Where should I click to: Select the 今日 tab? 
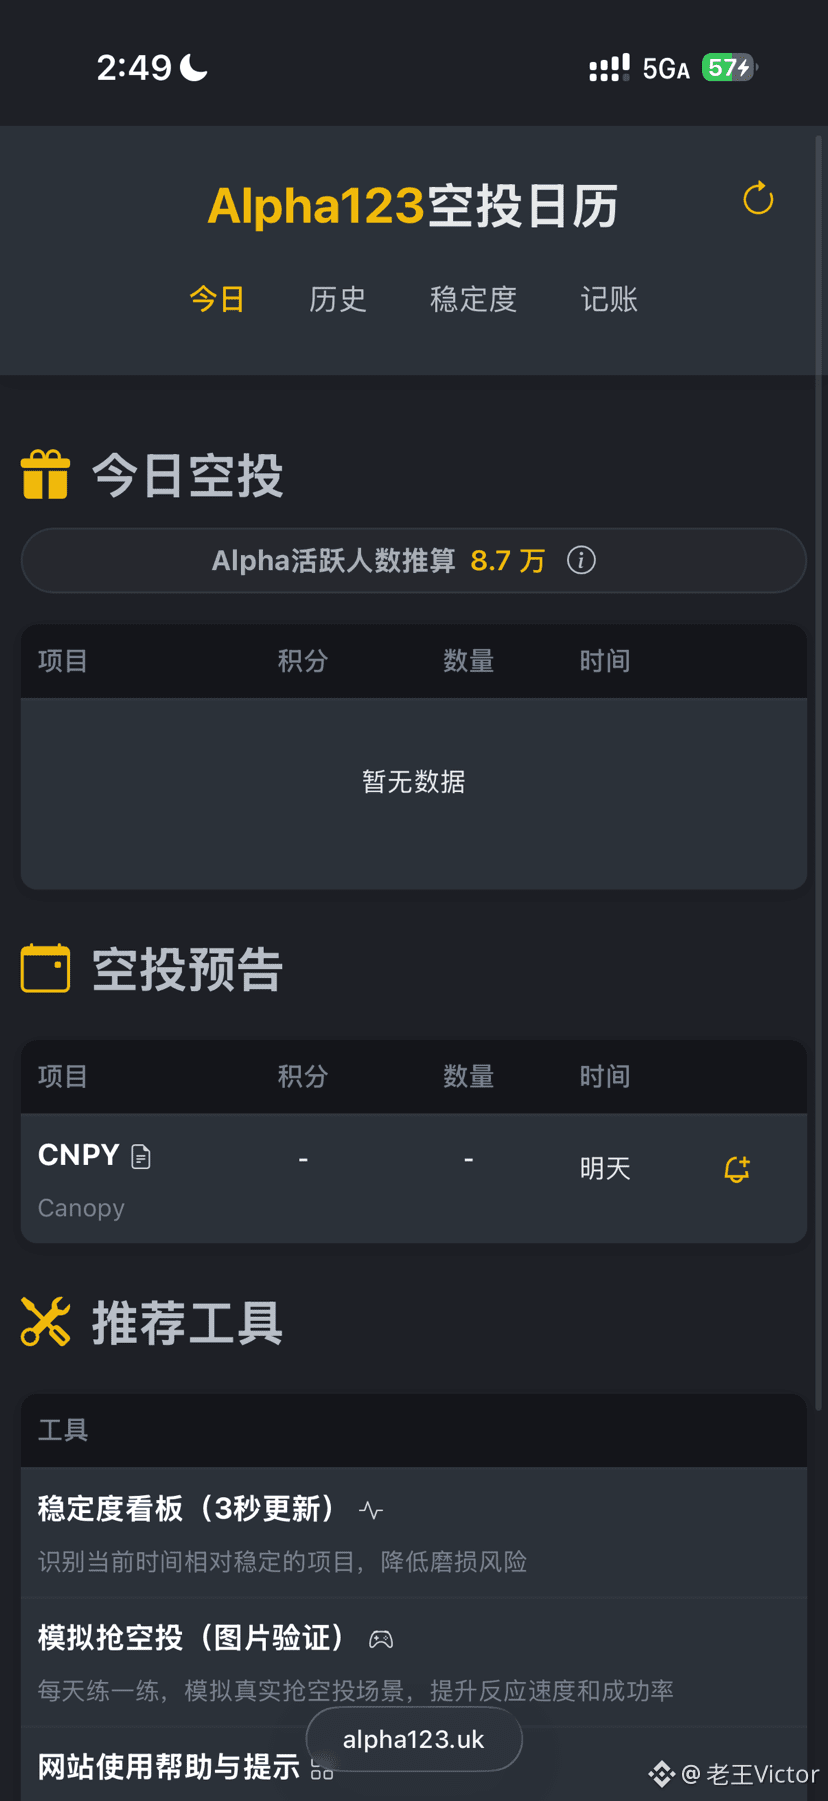217,299
